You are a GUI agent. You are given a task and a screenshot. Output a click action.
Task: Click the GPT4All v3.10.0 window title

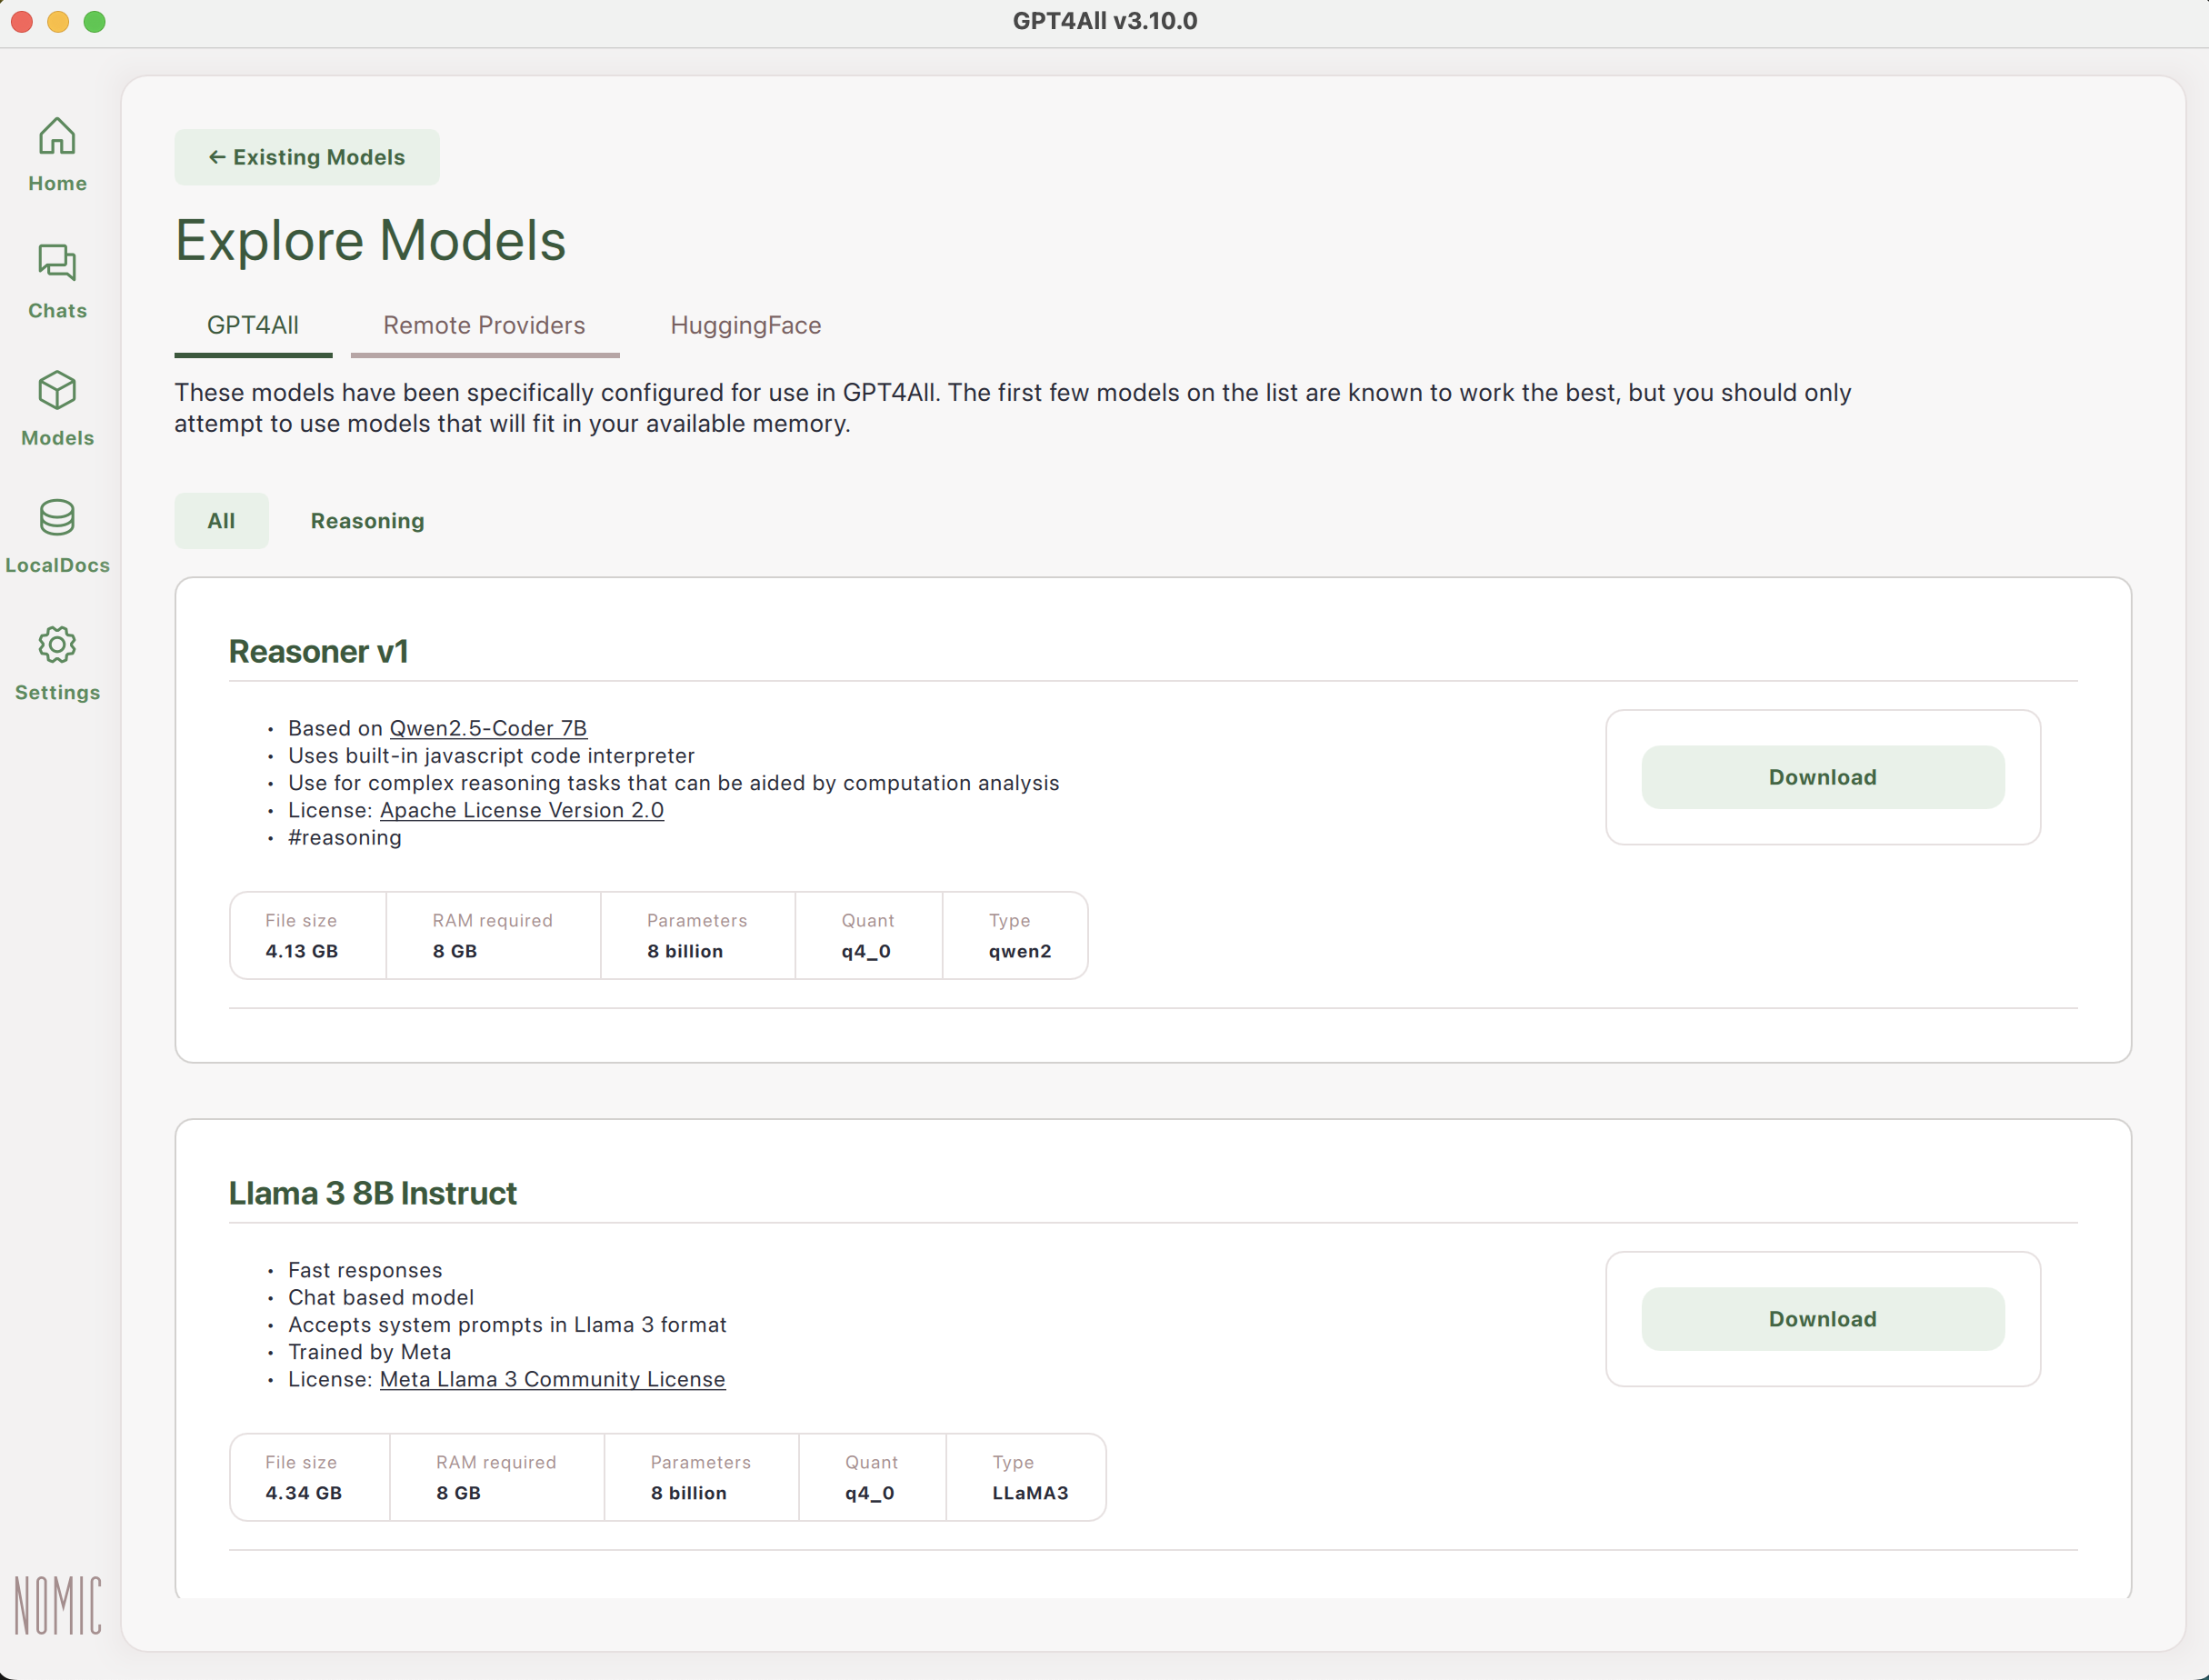tap(1105, 21)
